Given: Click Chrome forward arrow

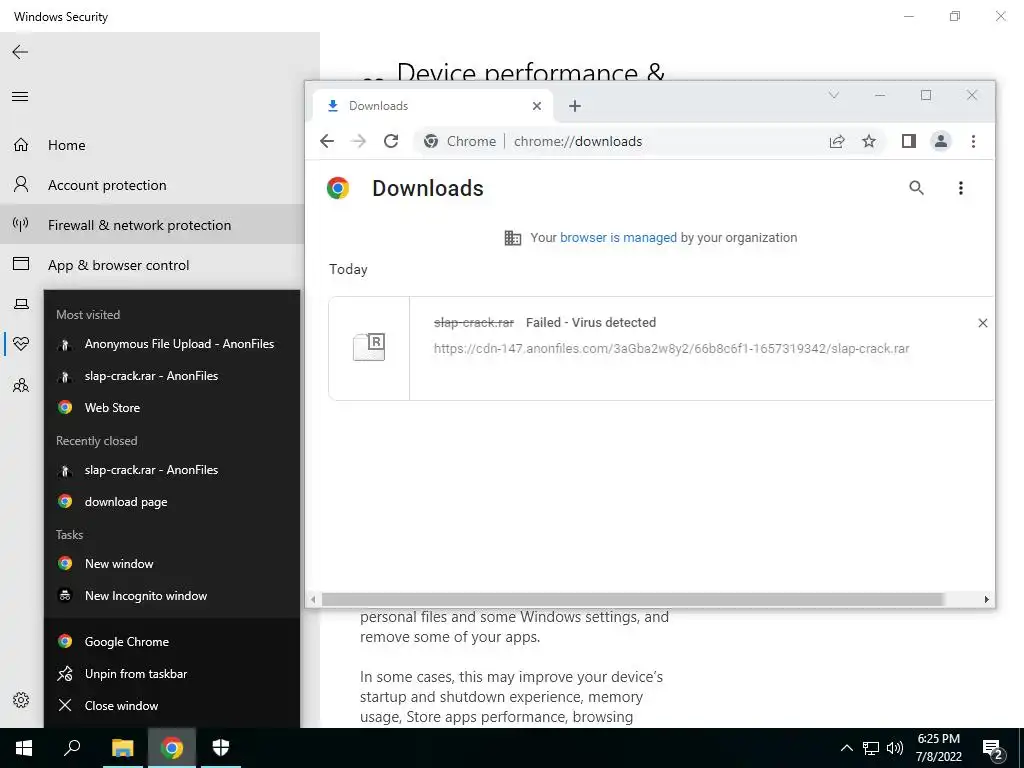Looking at the screenshot, I should coord(359,141).
